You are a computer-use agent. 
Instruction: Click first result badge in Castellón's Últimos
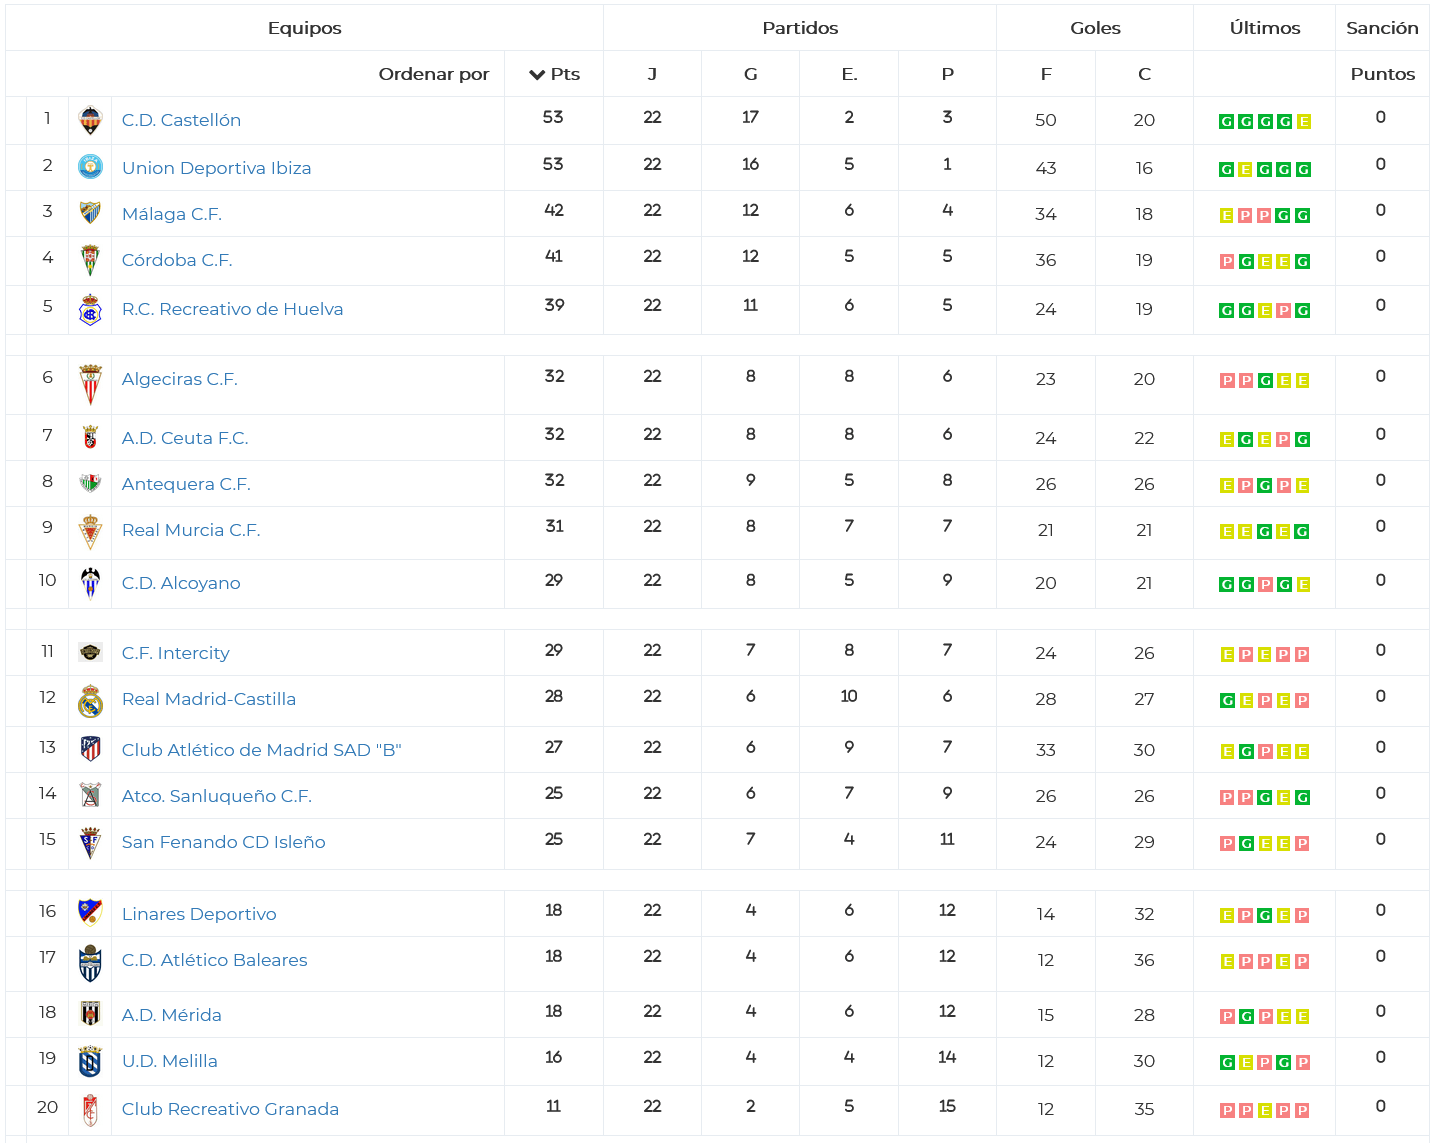click(x=1226, y=122)
